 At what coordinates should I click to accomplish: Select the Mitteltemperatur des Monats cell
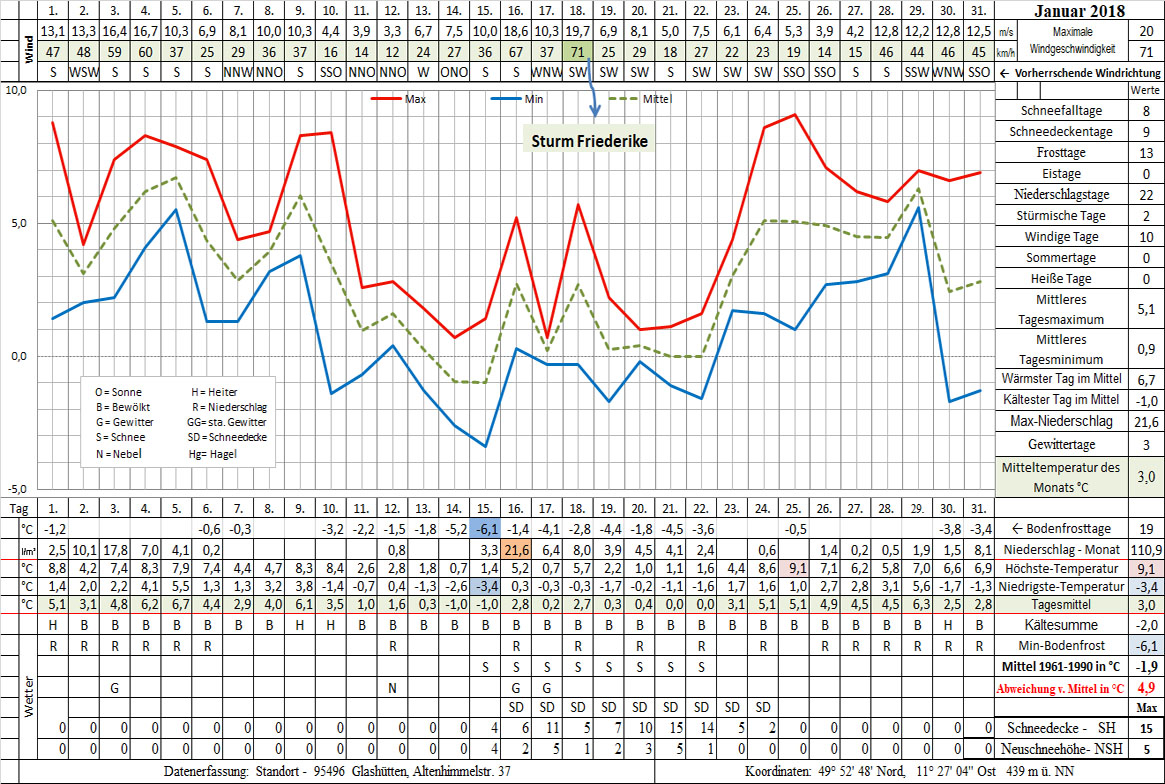point(1063,477)
